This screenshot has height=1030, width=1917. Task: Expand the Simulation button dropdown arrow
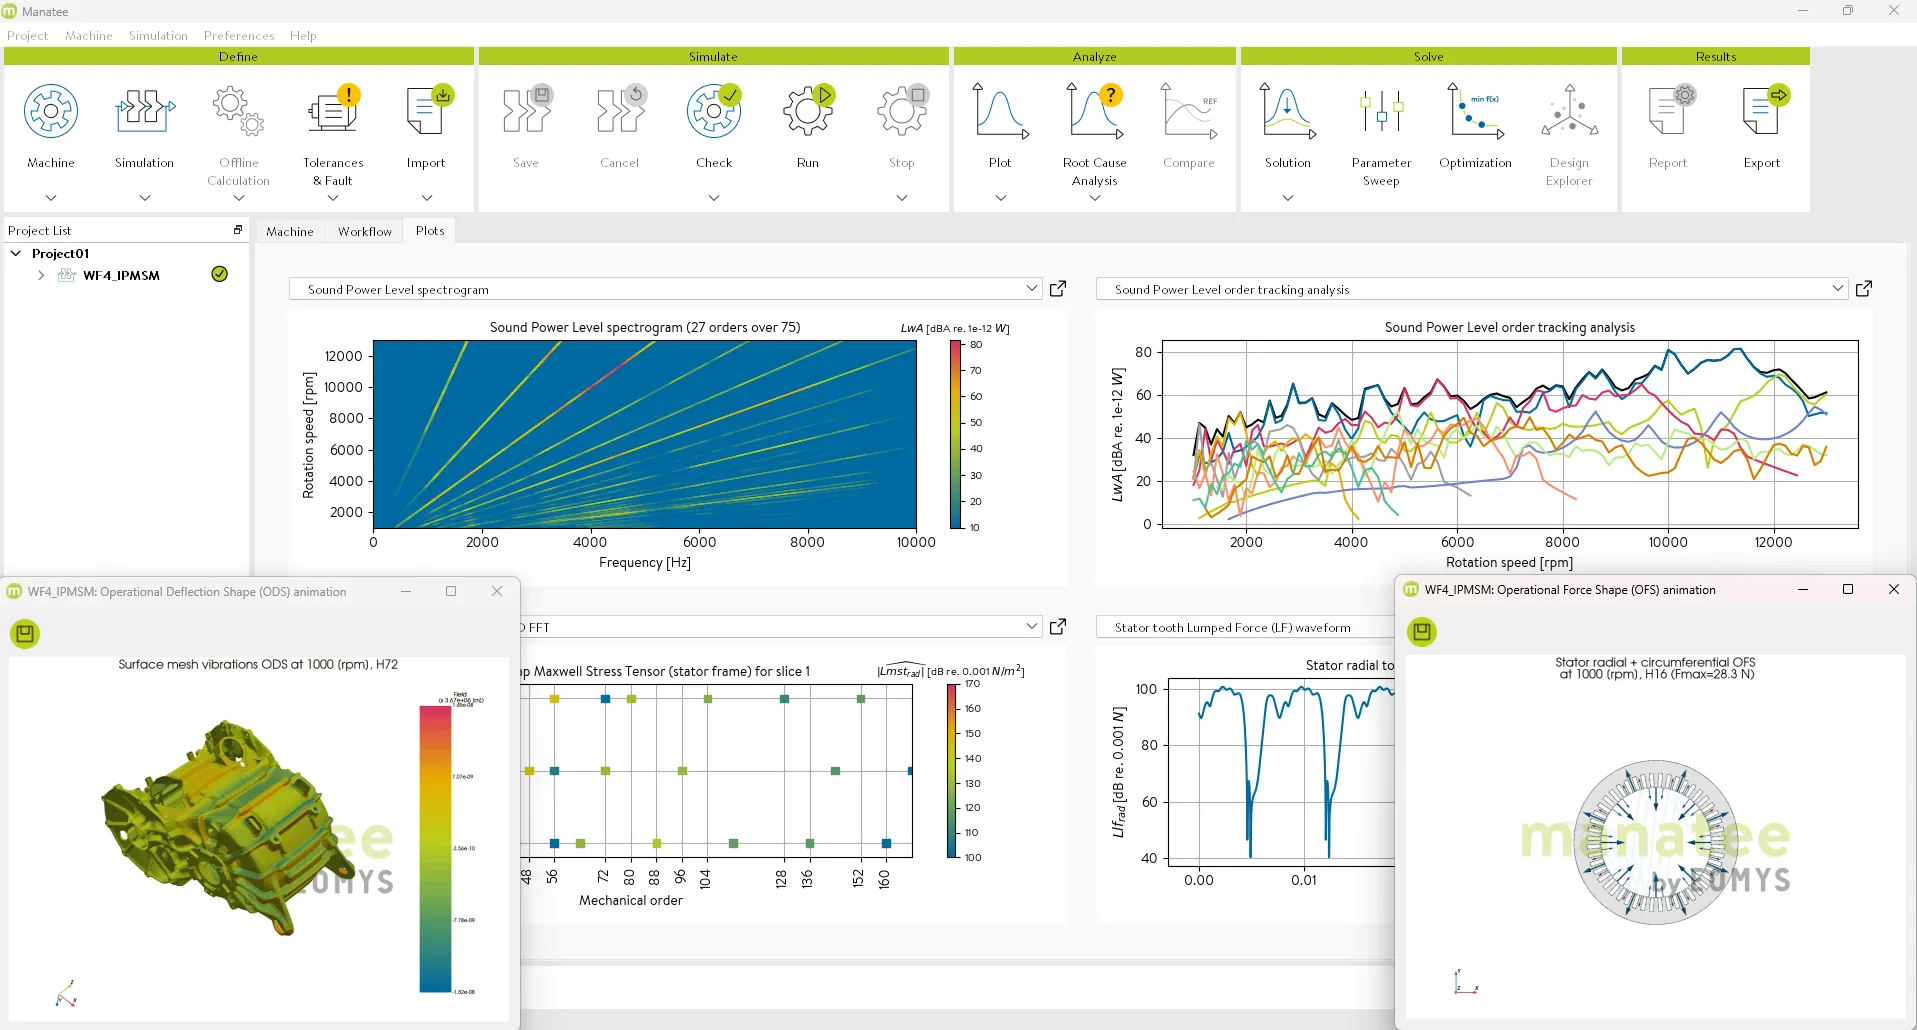coord(145,198)
